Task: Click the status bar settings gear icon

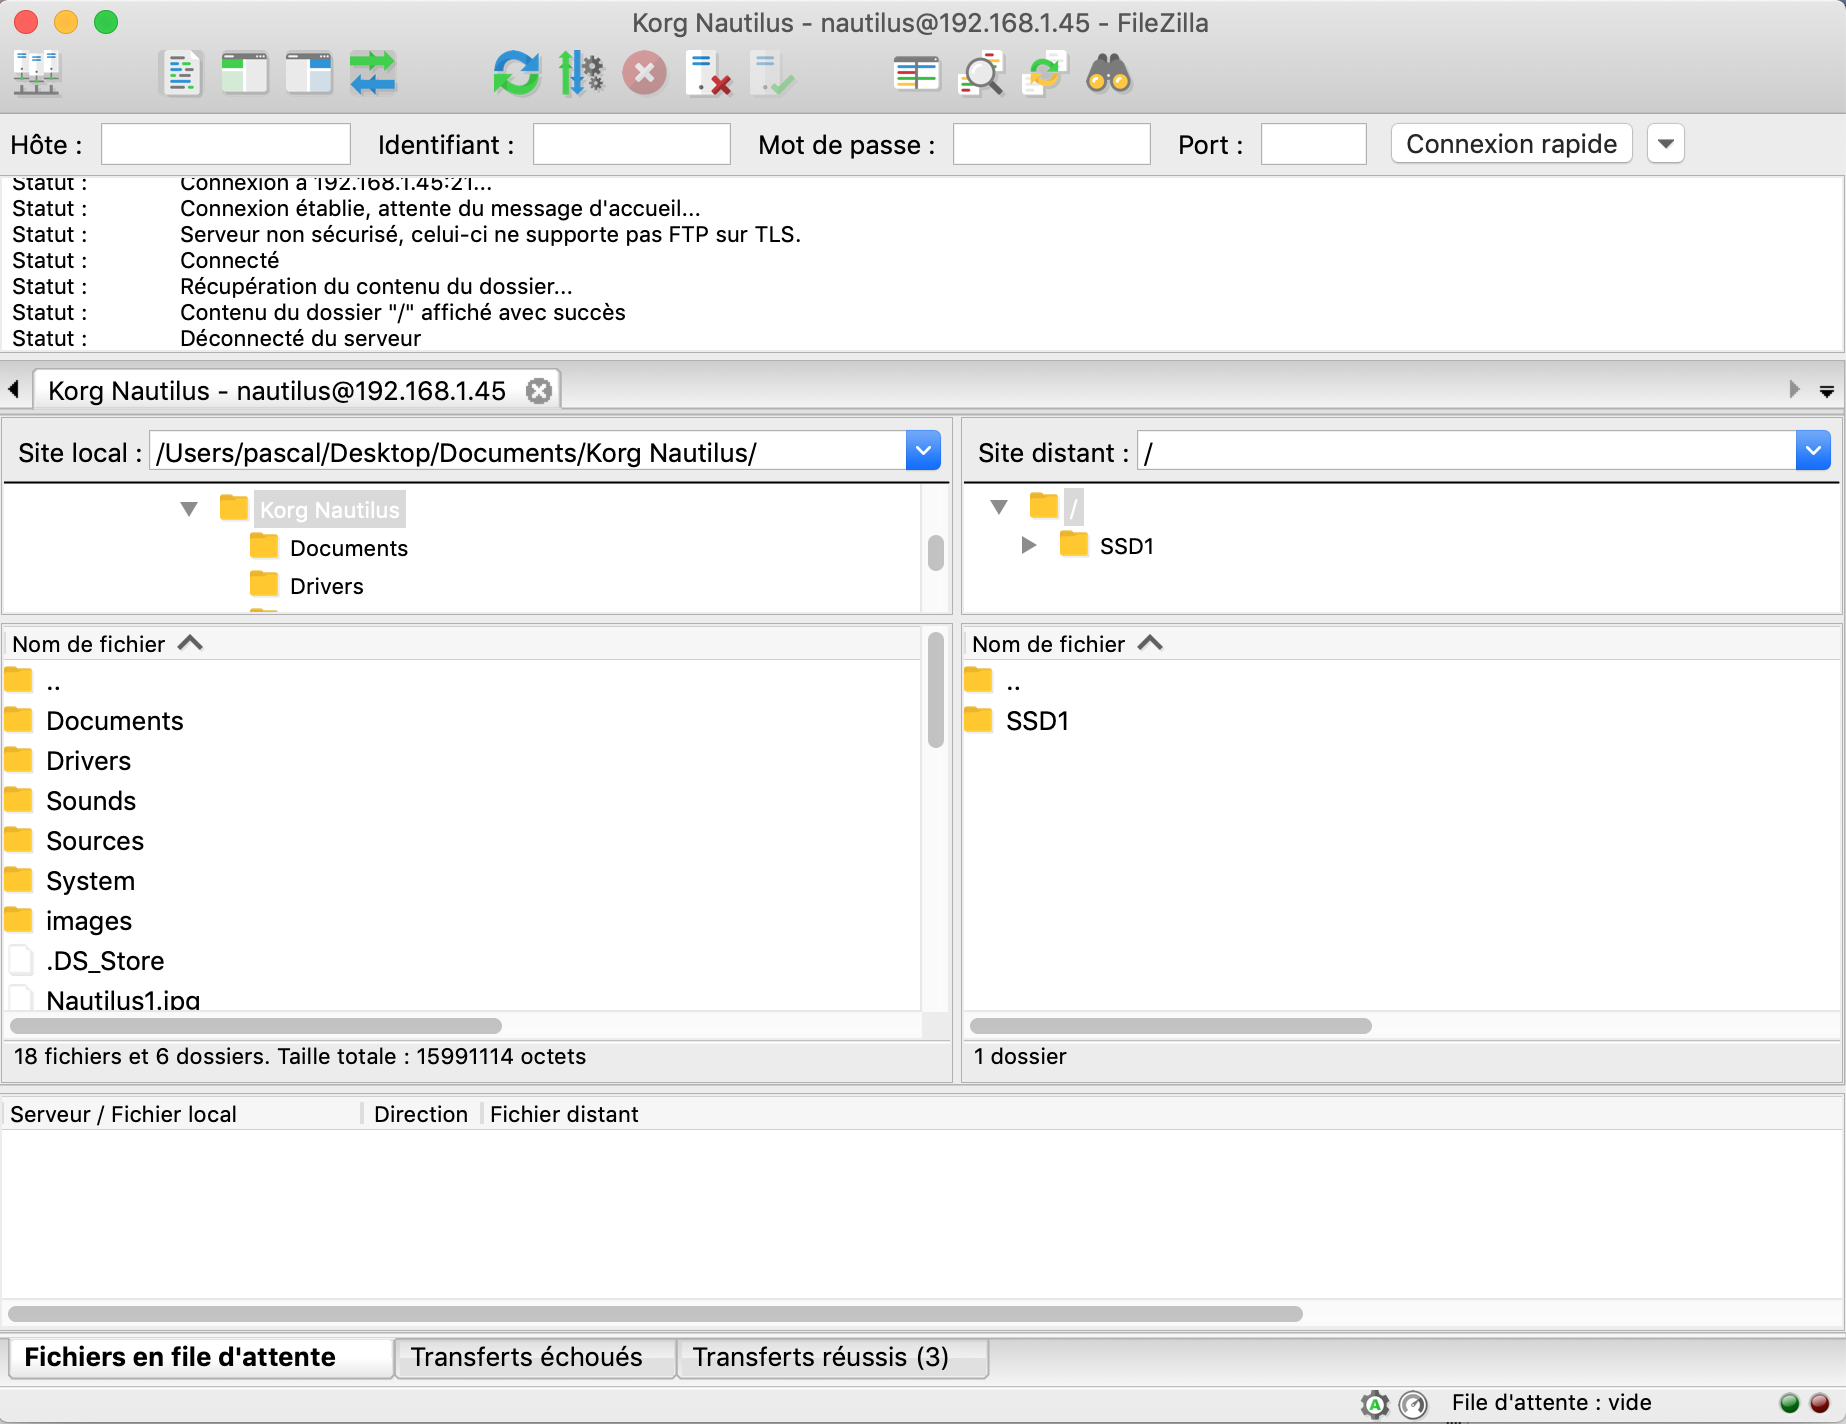Action: point(1375,1404)
